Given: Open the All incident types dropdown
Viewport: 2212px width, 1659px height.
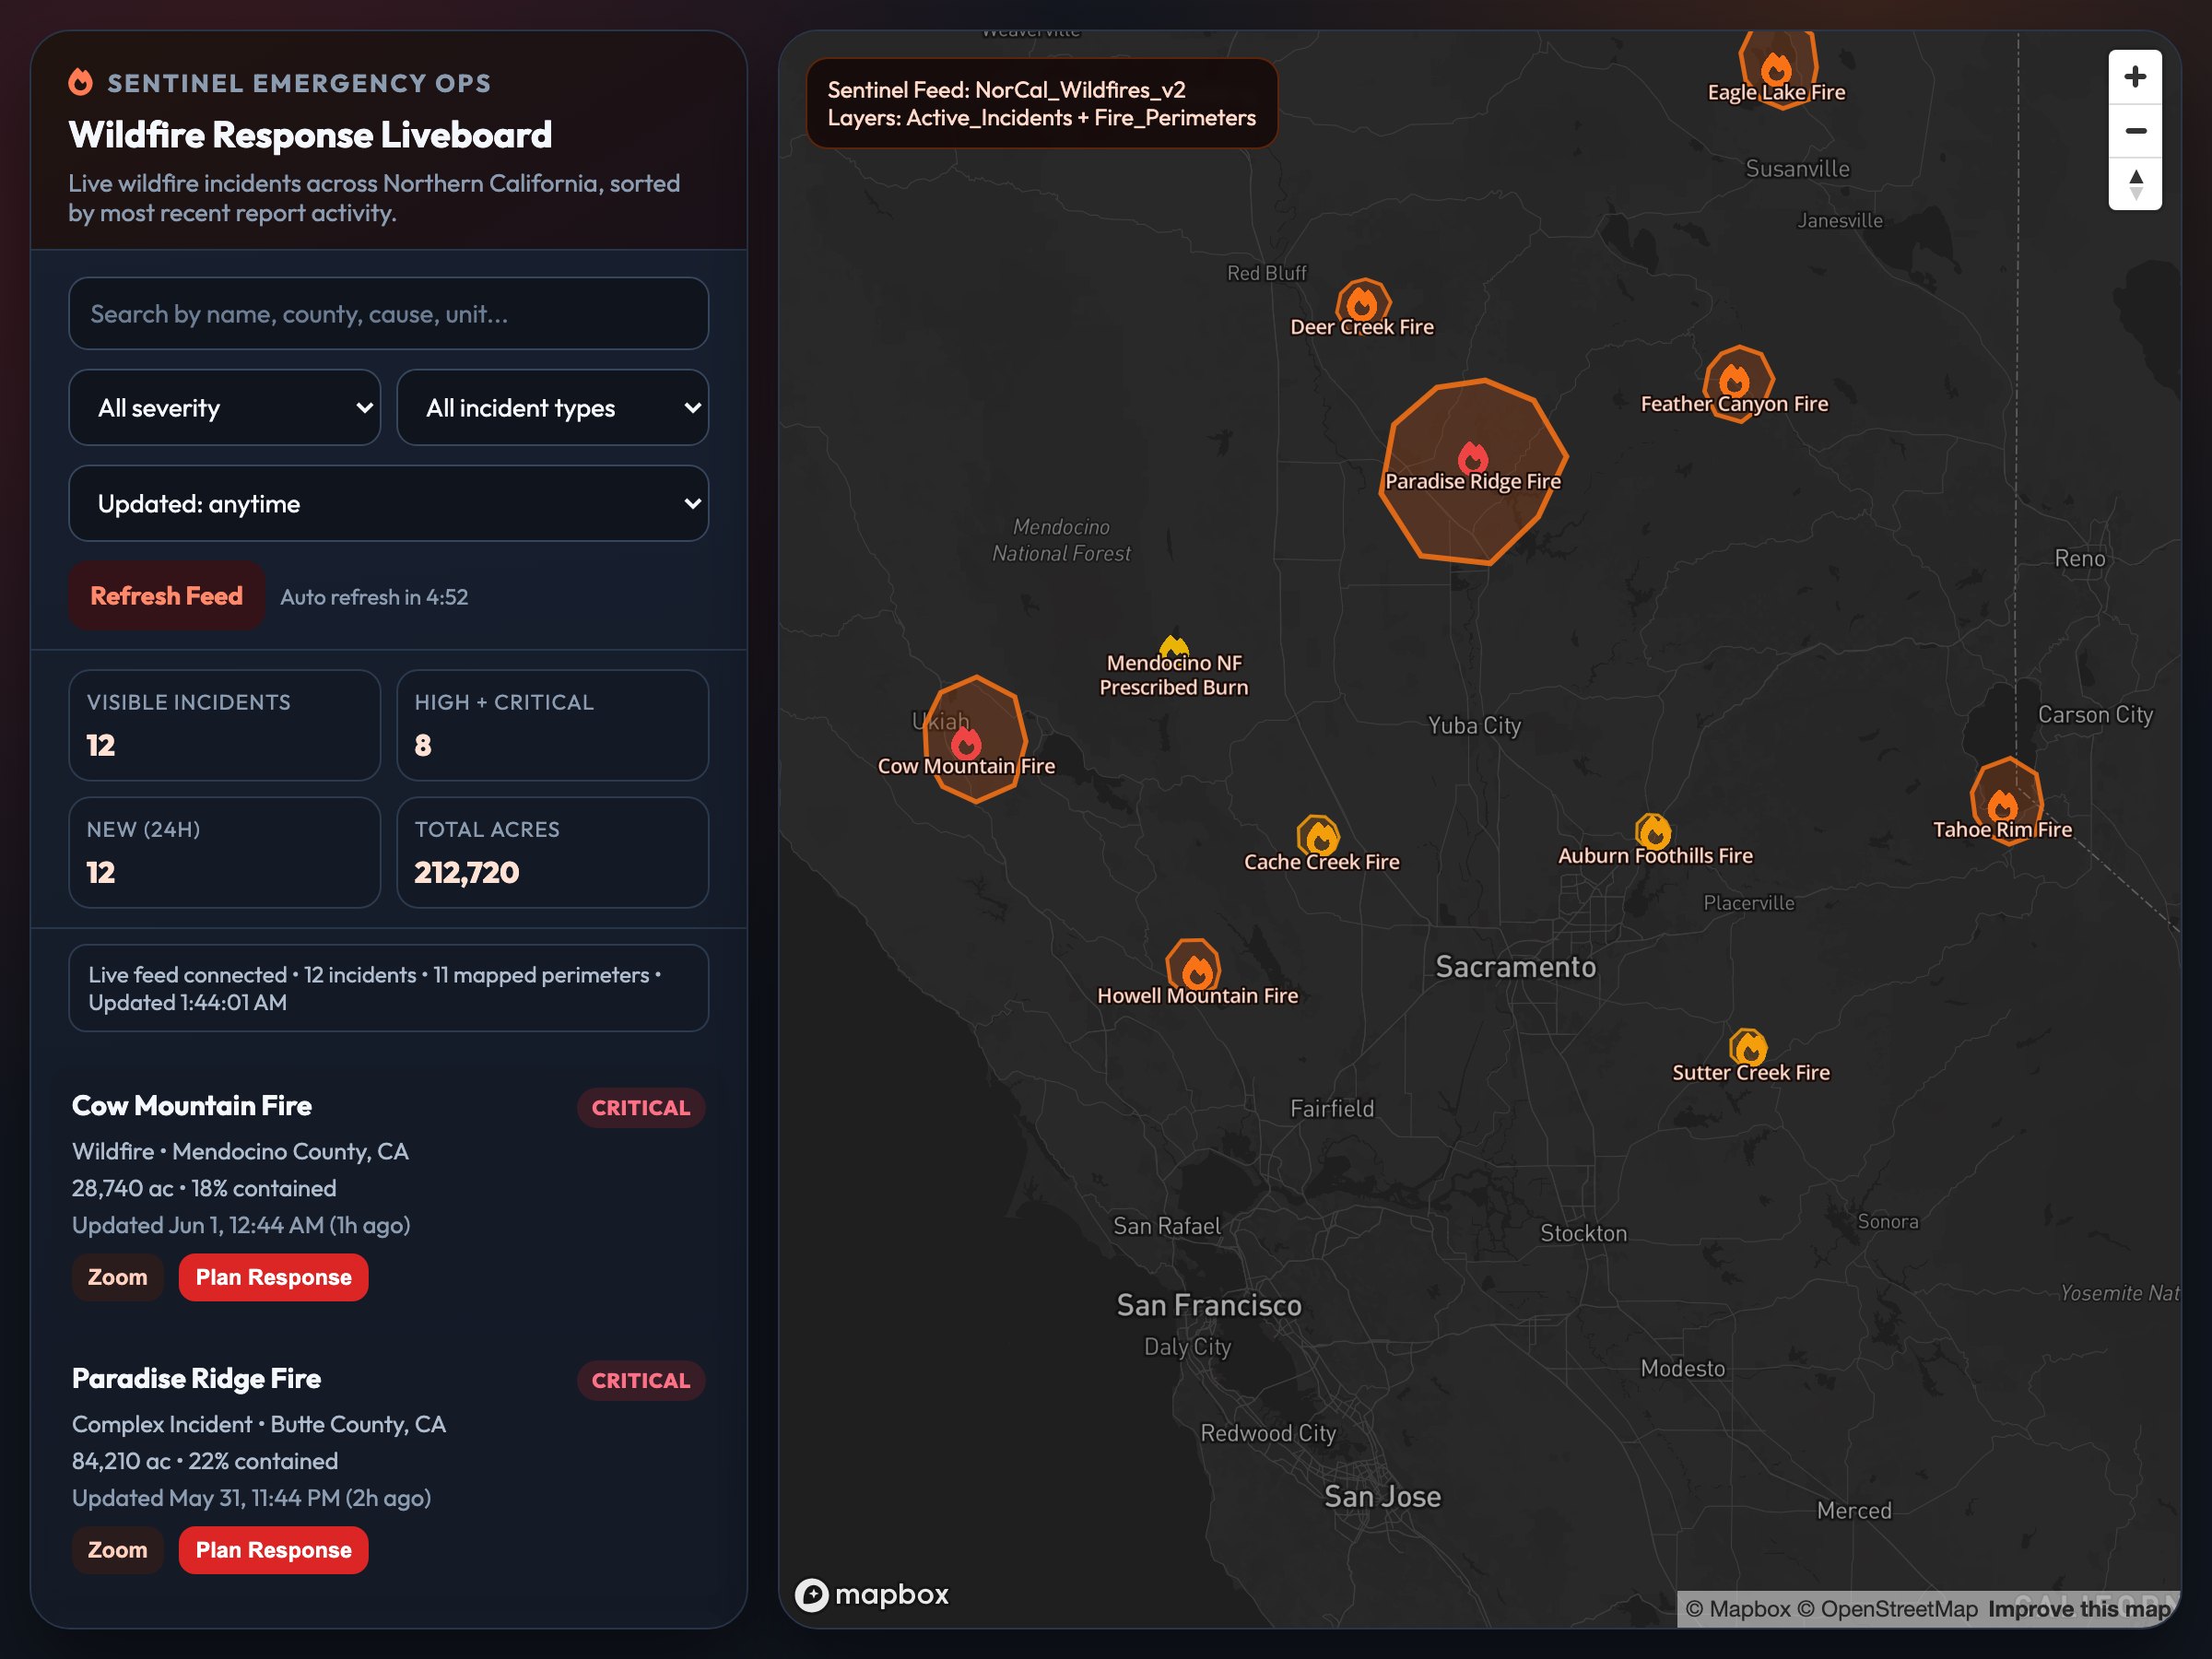Looking at the screenshot, I should coord(553,408).
